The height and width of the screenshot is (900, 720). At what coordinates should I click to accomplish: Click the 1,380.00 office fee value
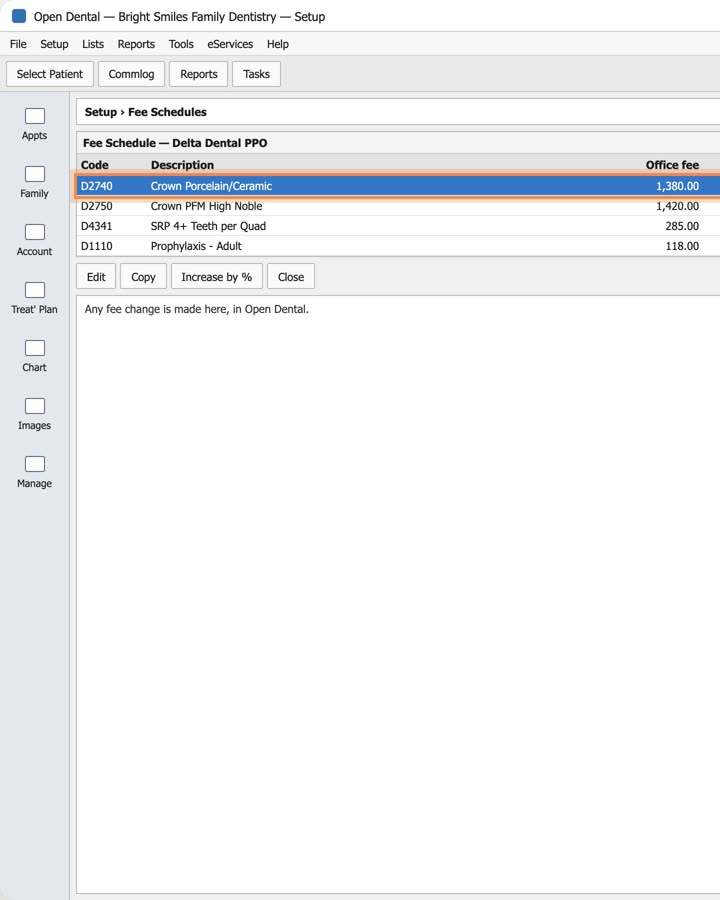click(x=678, y=186)
